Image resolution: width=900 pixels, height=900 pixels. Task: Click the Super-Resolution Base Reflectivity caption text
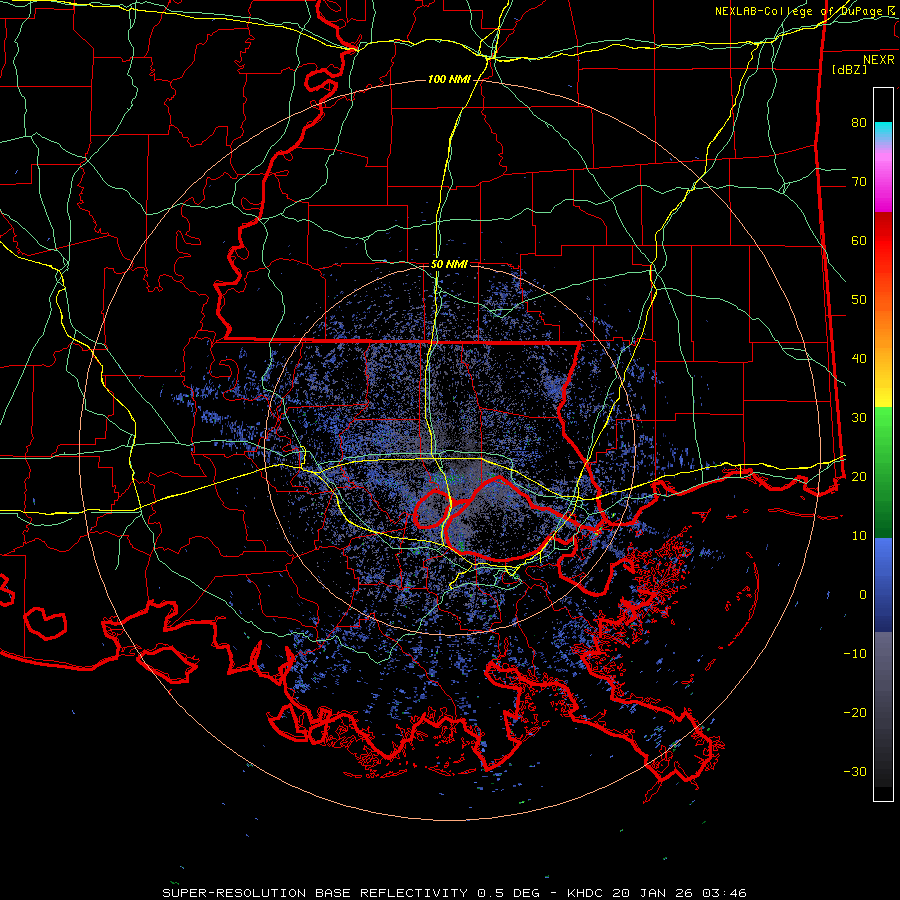[315, 893]
